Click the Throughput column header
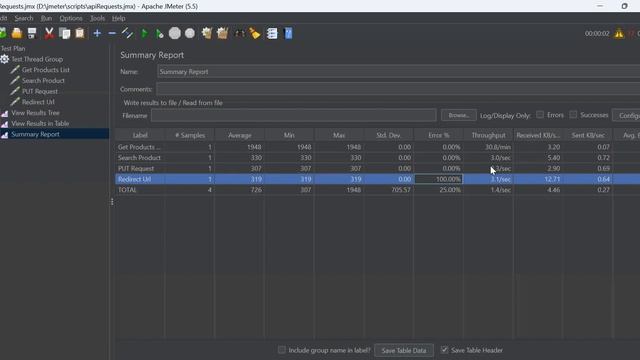Image resolution: width=640 pixels, height=360 pixels. pos(489,135)
